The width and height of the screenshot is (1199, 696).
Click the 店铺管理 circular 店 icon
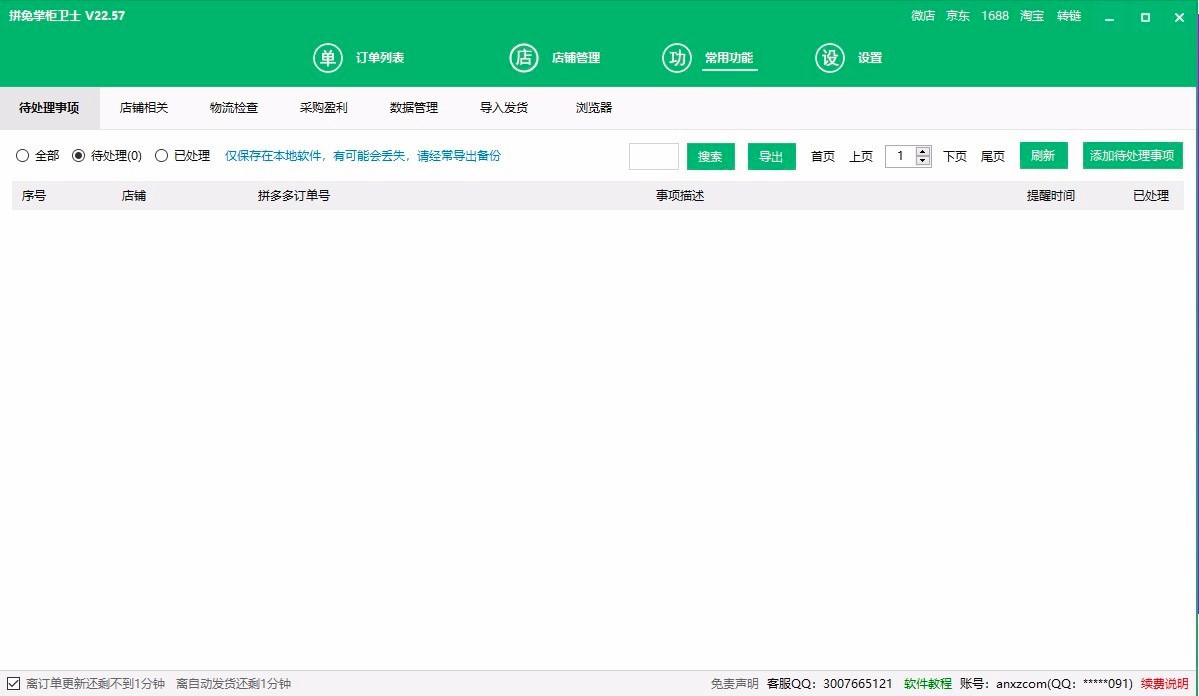[524, 58]
